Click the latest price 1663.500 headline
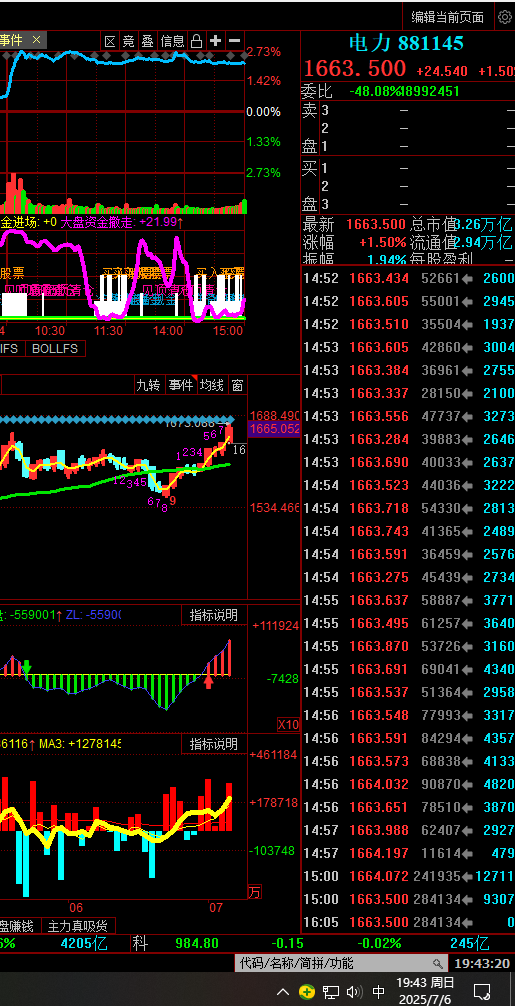 355,69
